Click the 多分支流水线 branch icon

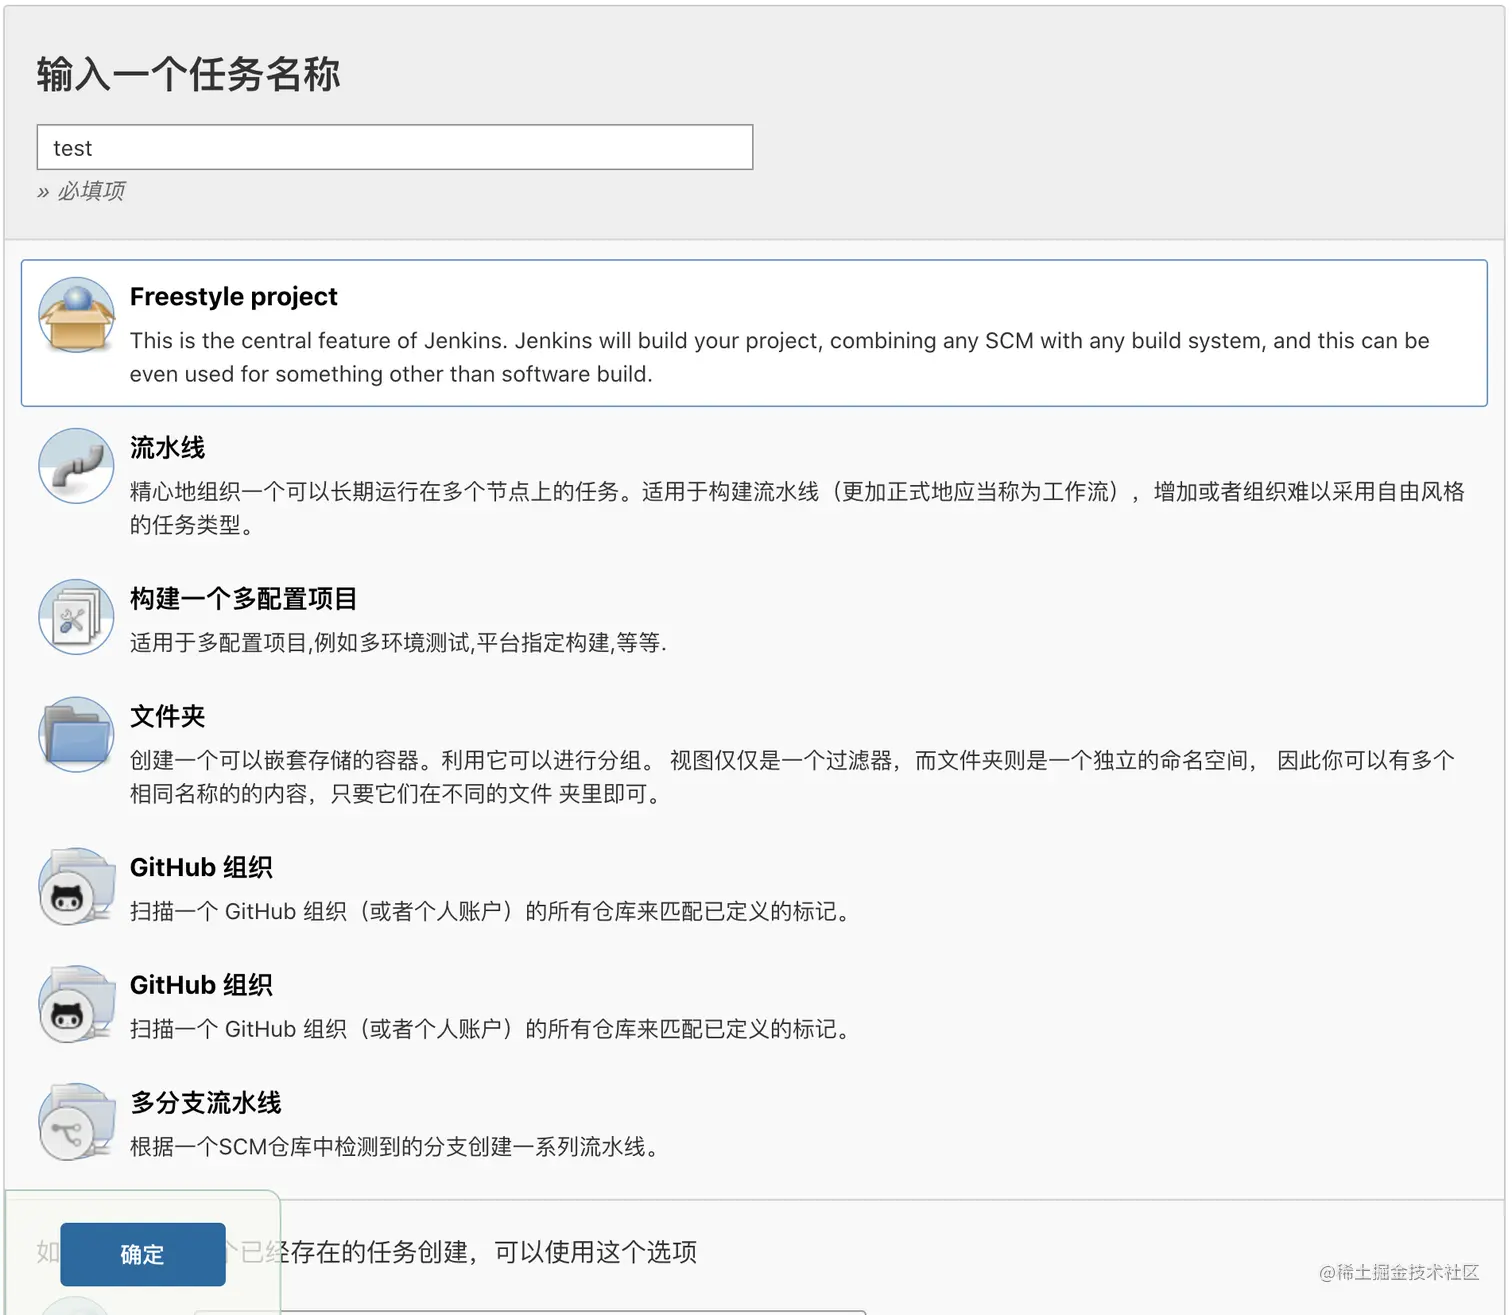tap(76, 1121)
